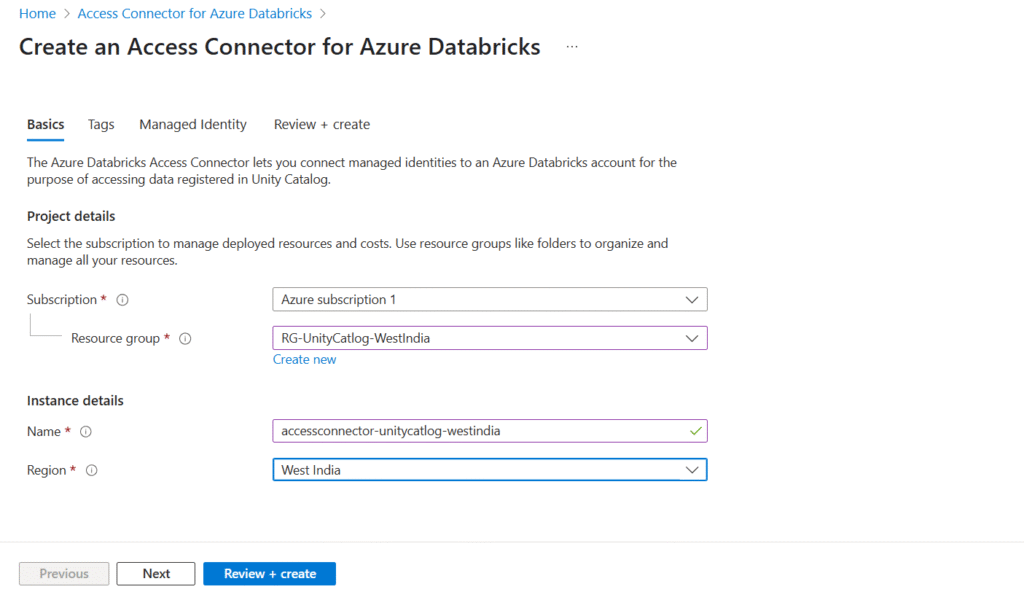This screenshot has width=1024, height=600.
Task: Click the Previous button
Action: coord(64,574)
